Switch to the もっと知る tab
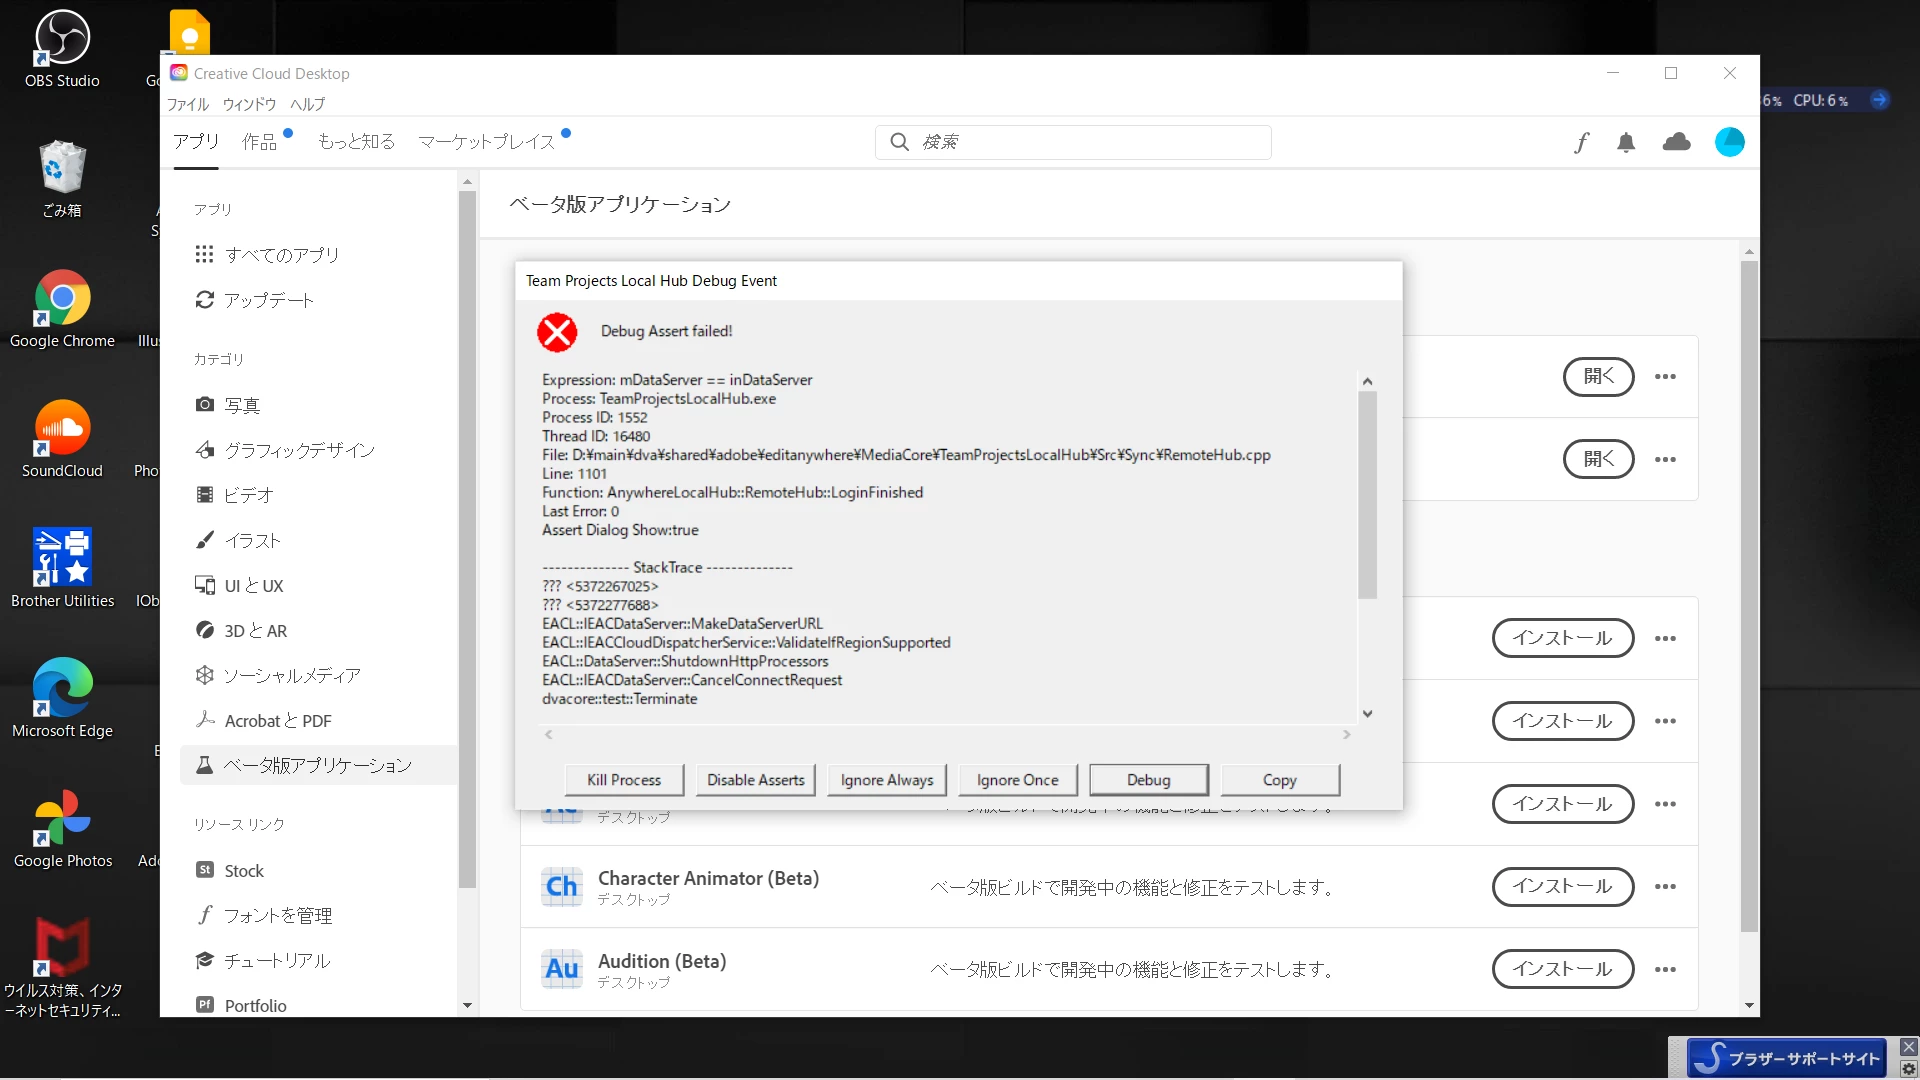 point(356,142)
